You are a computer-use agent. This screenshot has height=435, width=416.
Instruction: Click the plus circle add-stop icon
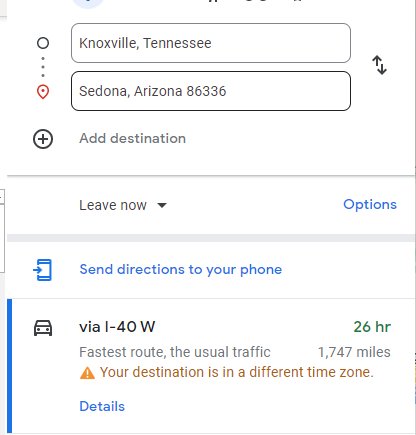pos(43,139)
